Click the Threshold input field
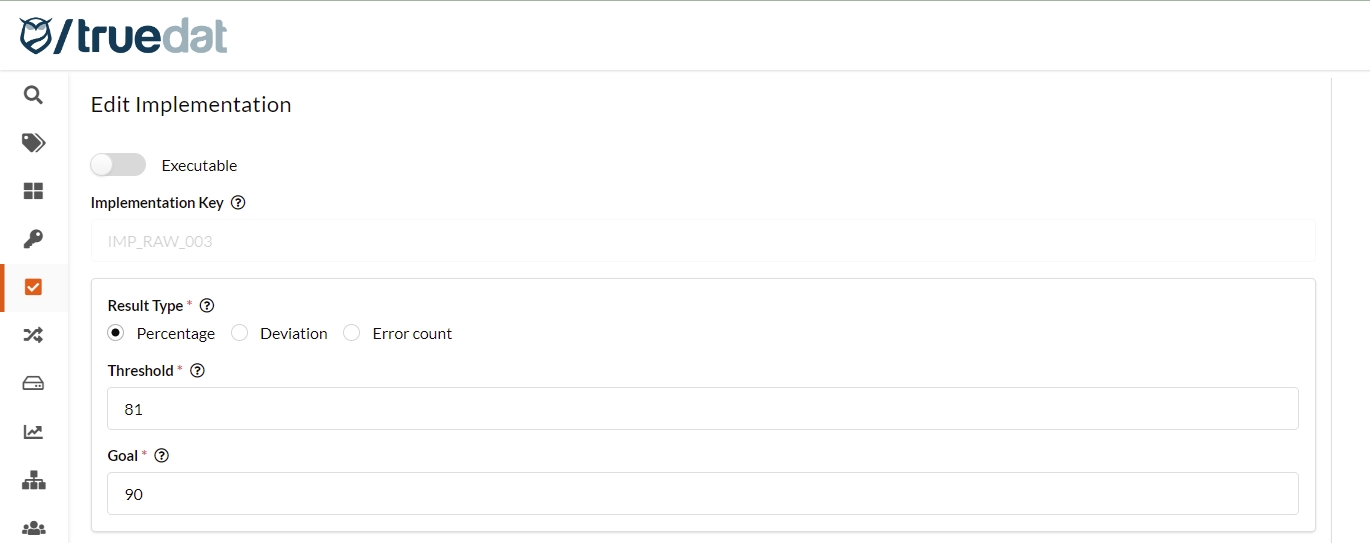This screenshot has width=1370, height=543. coord(702,409)
